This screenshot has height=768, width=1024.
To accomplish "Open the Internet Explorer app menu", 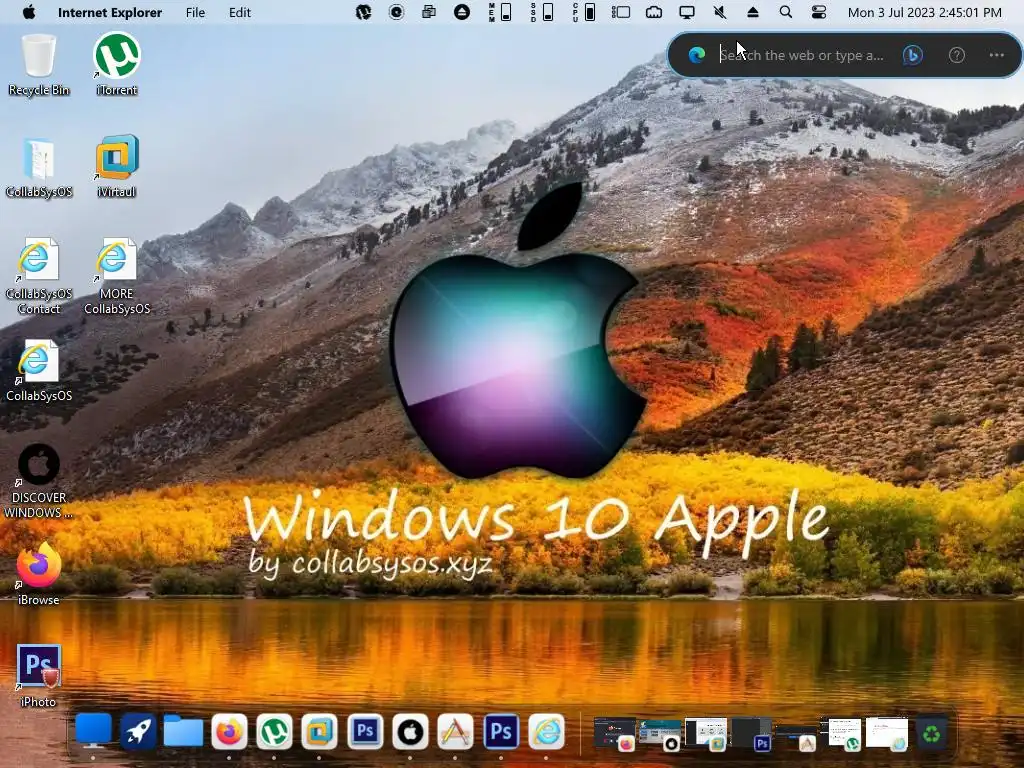I will [x=110, y=12].
